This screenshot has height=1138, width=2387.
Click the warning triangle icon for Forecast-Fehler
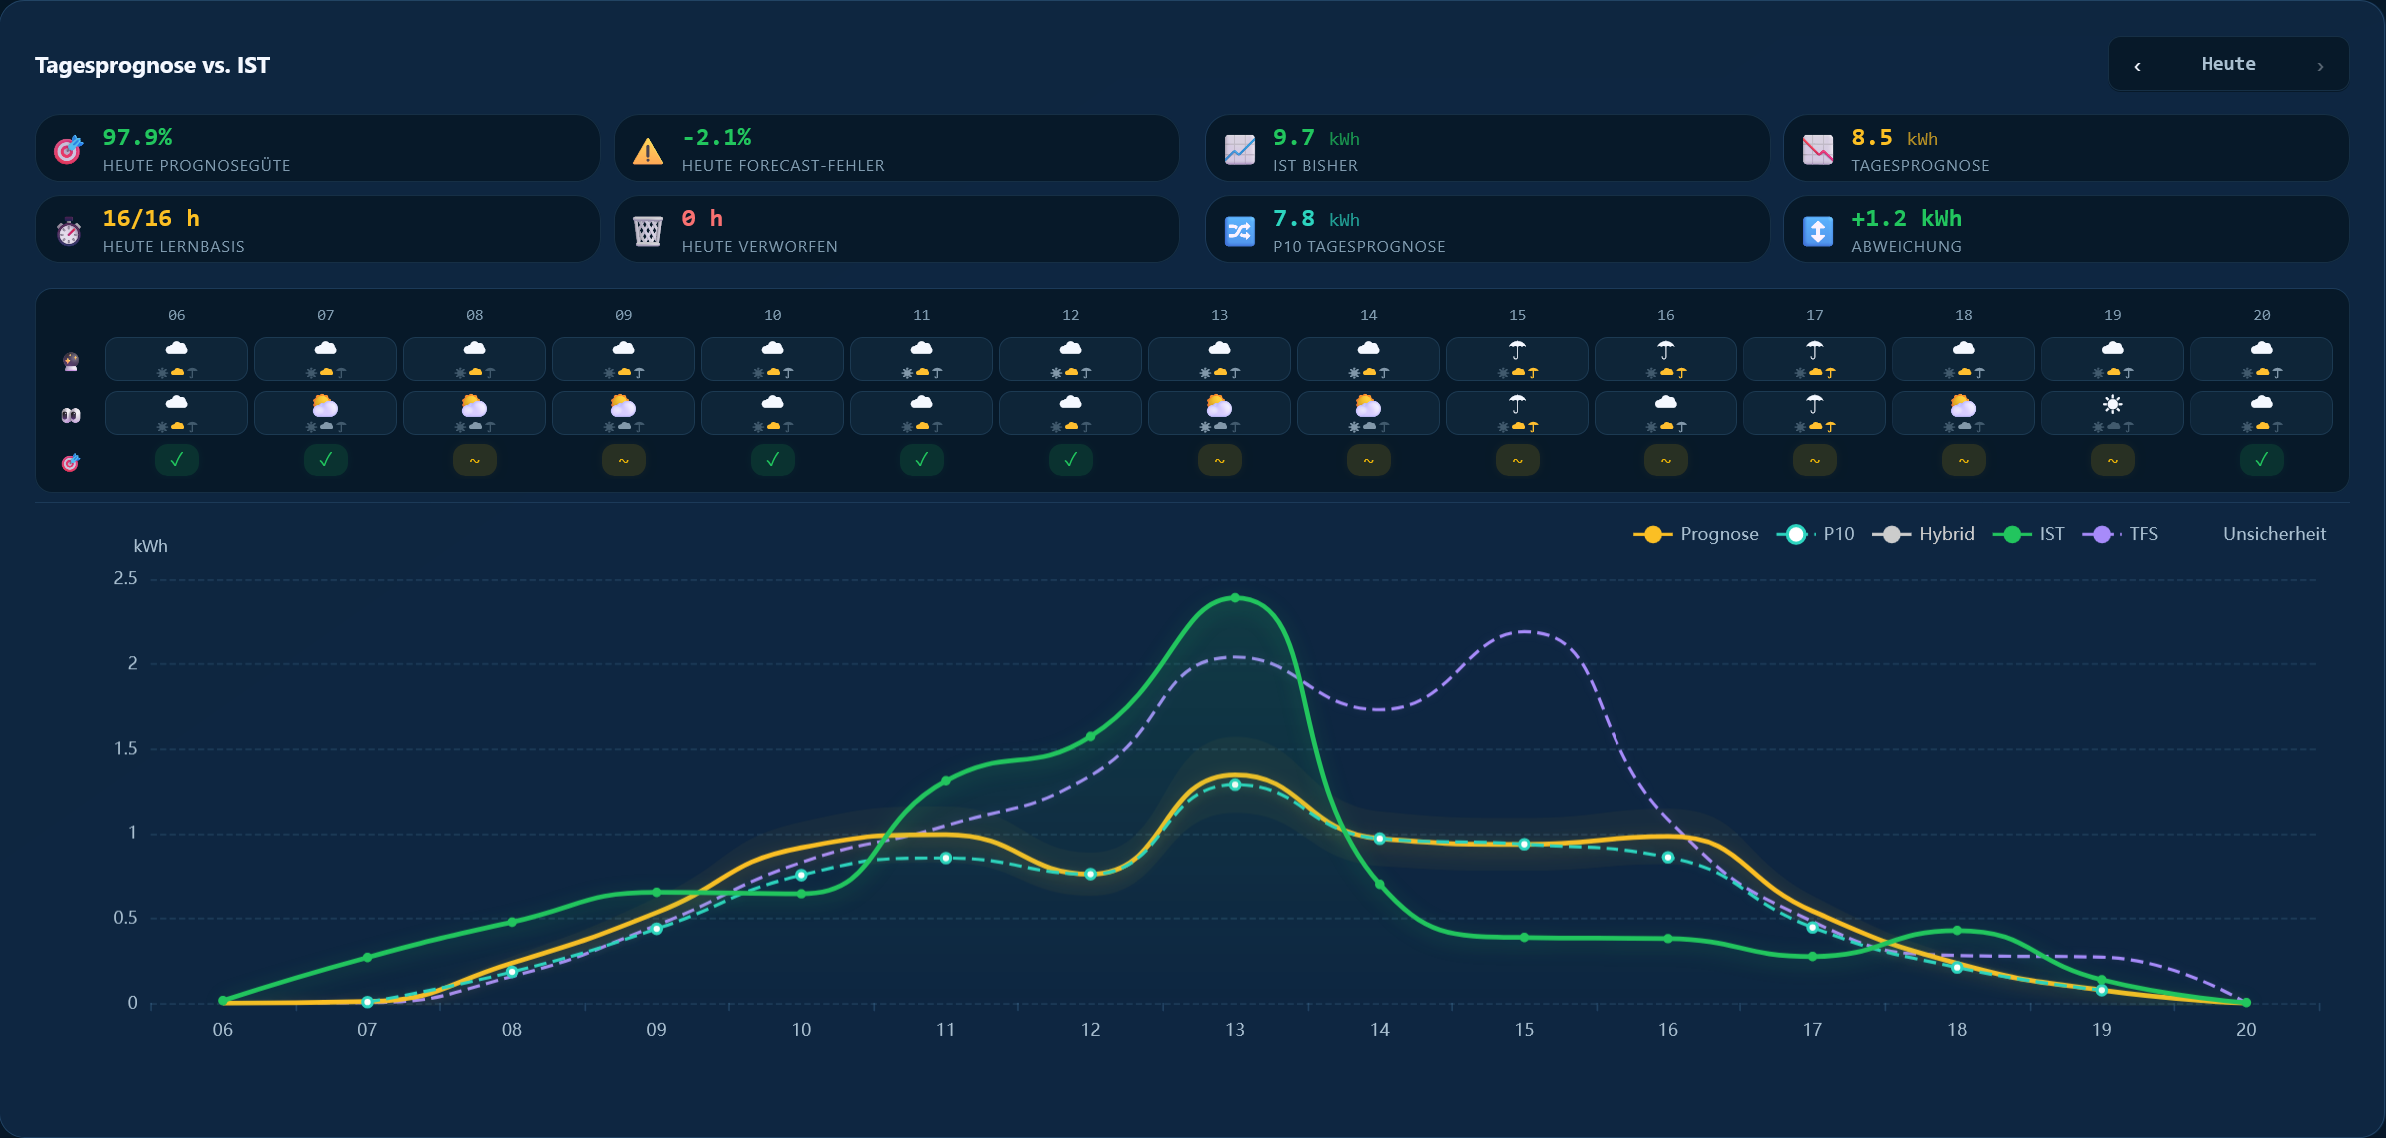[648, 150]
